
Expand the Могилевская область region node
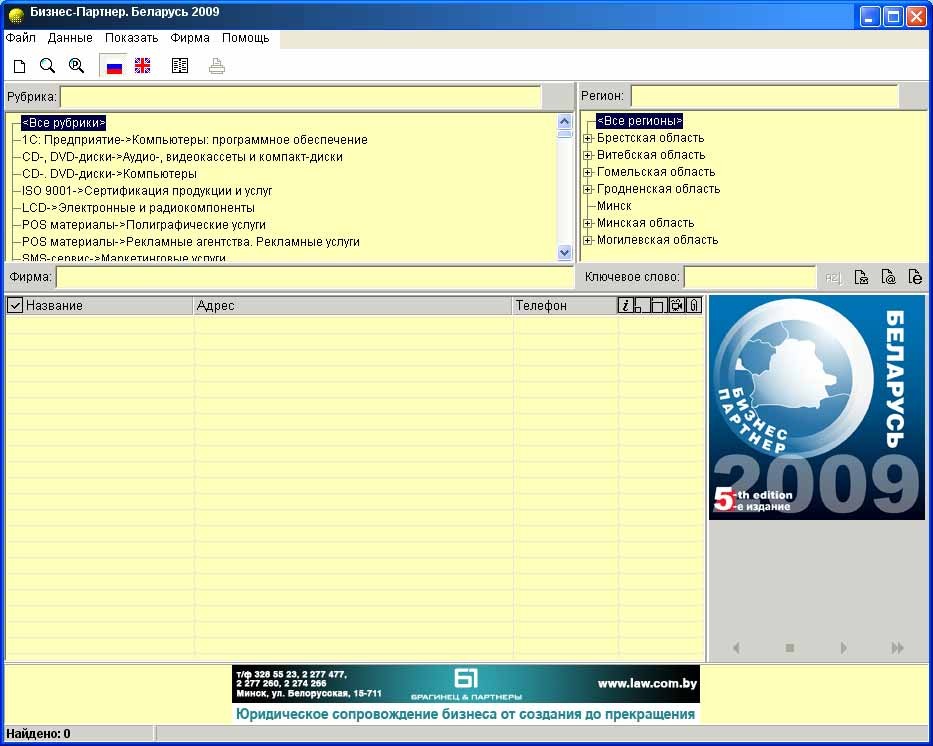pyautogui.click(x=588, y=241)
